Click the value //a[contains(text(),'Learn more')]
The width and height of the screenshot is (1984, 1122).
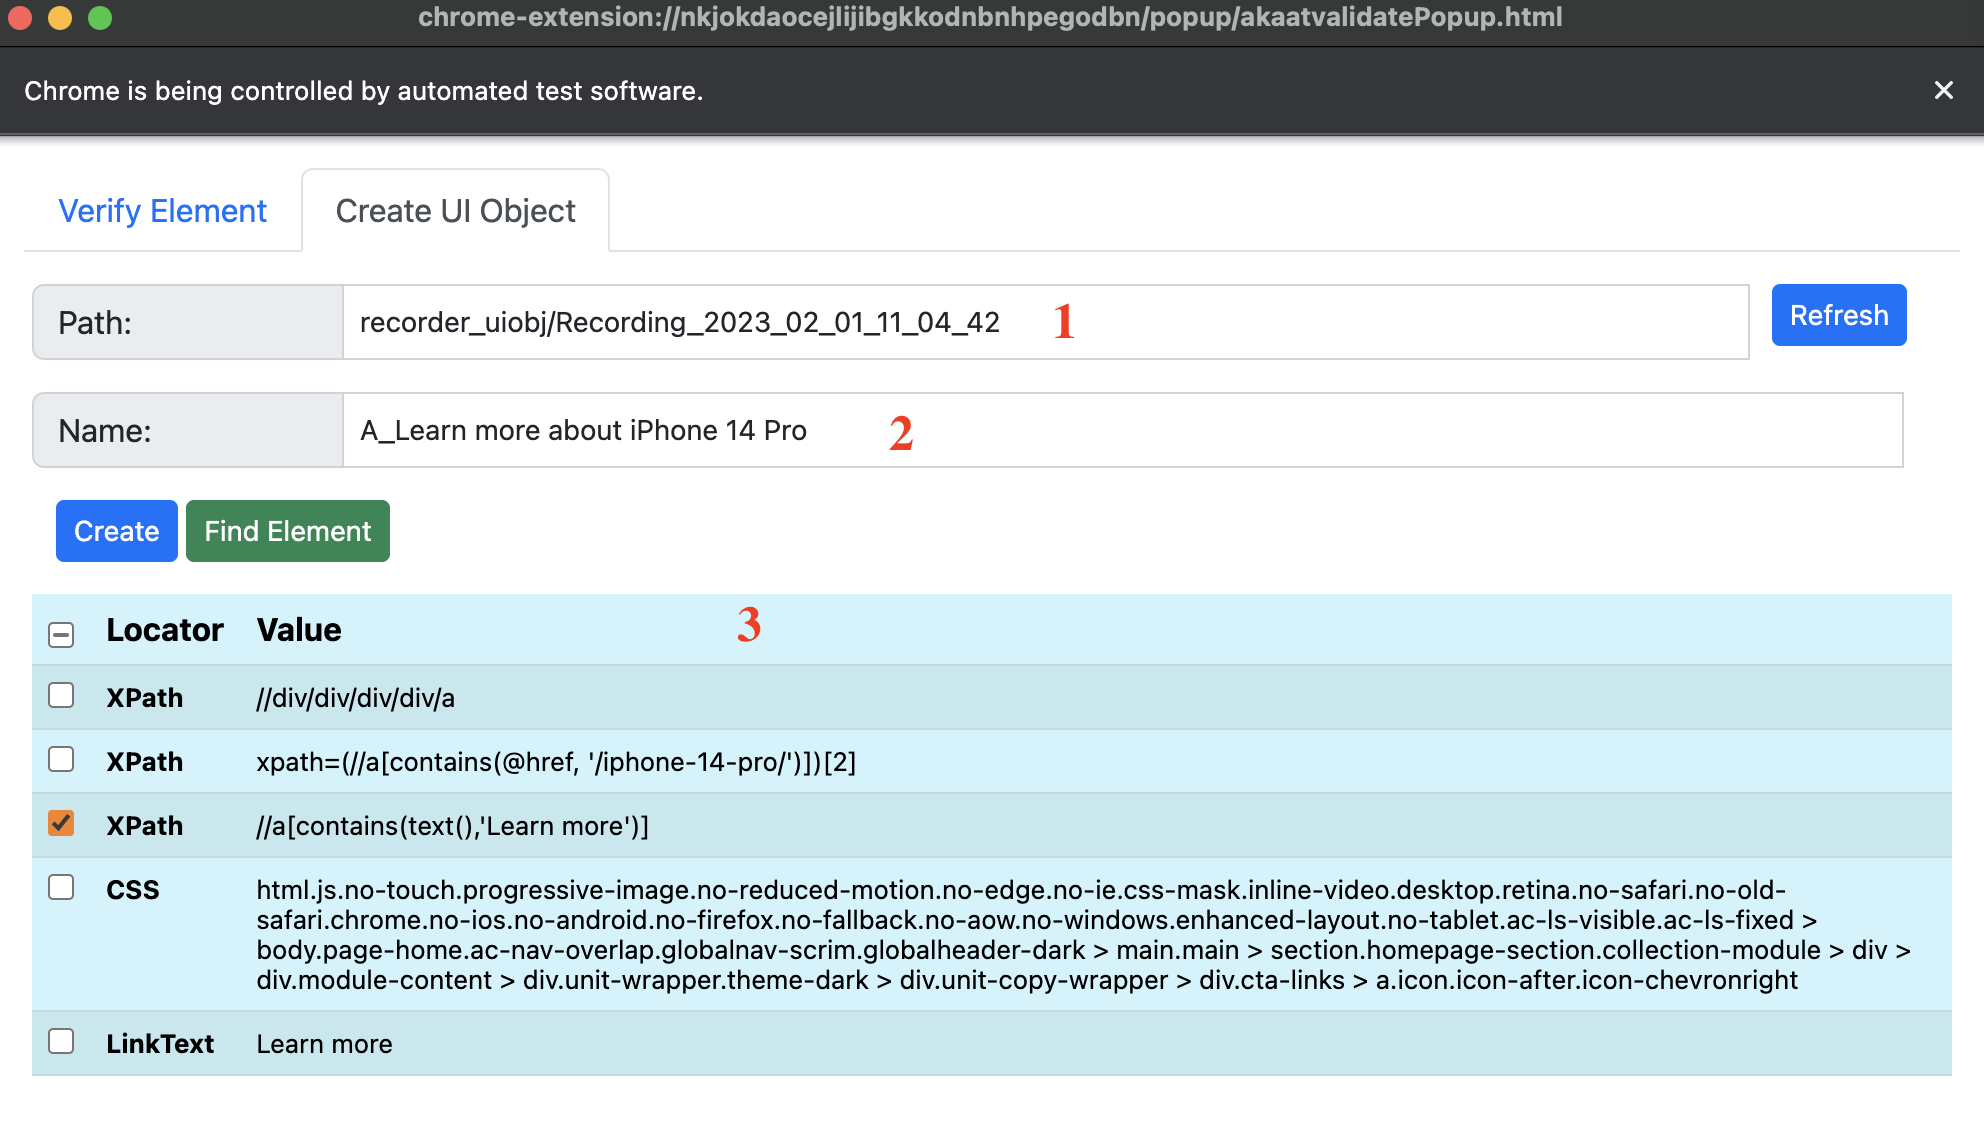452,826
